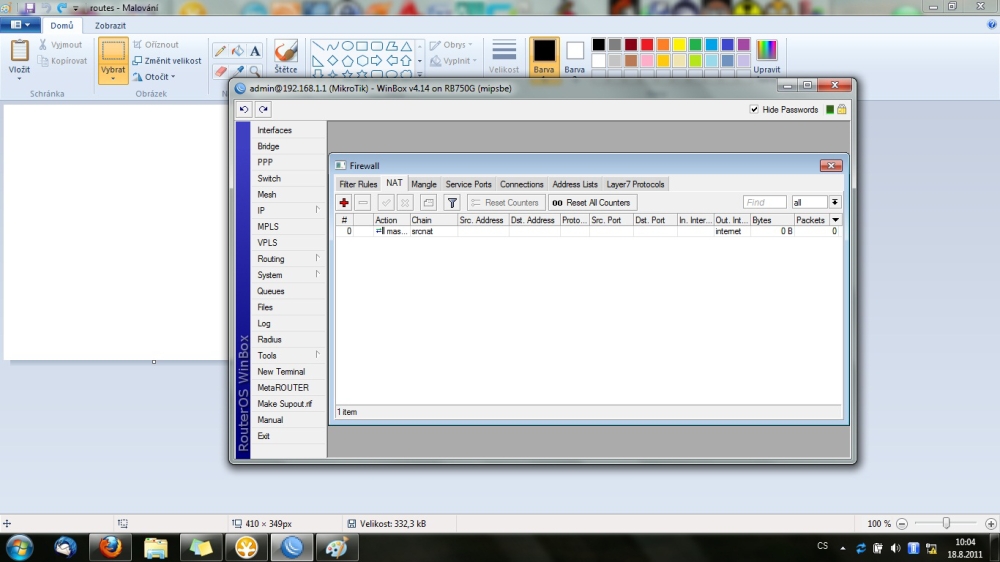Screen dimensions: 1000x562
Task: Select the Color picker tool in Paint
Action: [238, 70]
